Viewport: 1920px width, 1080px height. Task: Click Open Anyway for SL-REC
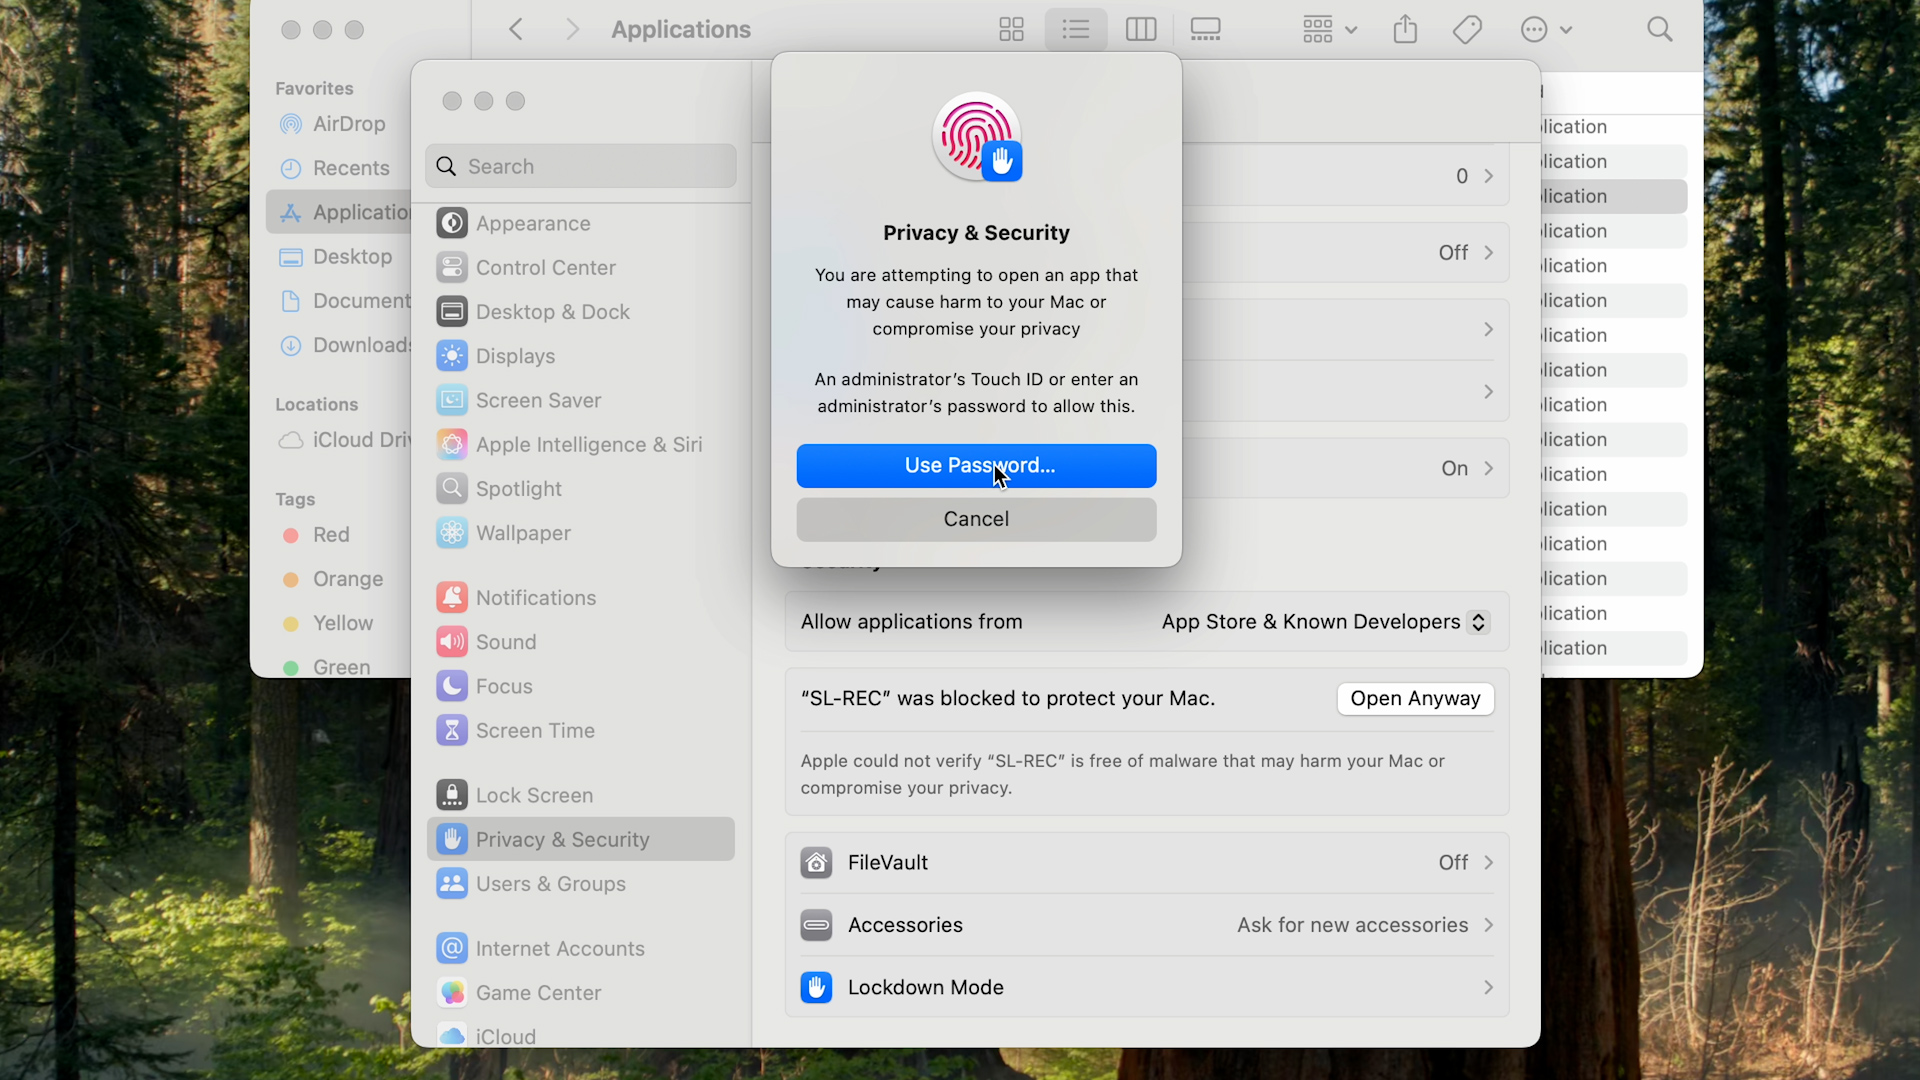1415,699
